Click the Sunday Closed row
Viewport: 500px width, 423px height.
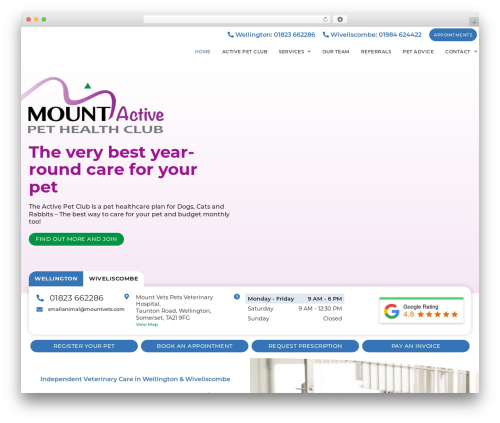point(295,319)
